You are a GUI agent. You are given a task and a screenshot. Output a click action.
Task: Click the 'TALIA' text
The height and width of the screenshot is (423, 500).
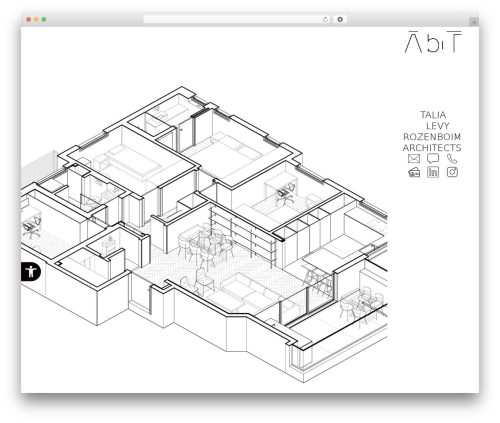coord(433,115)
